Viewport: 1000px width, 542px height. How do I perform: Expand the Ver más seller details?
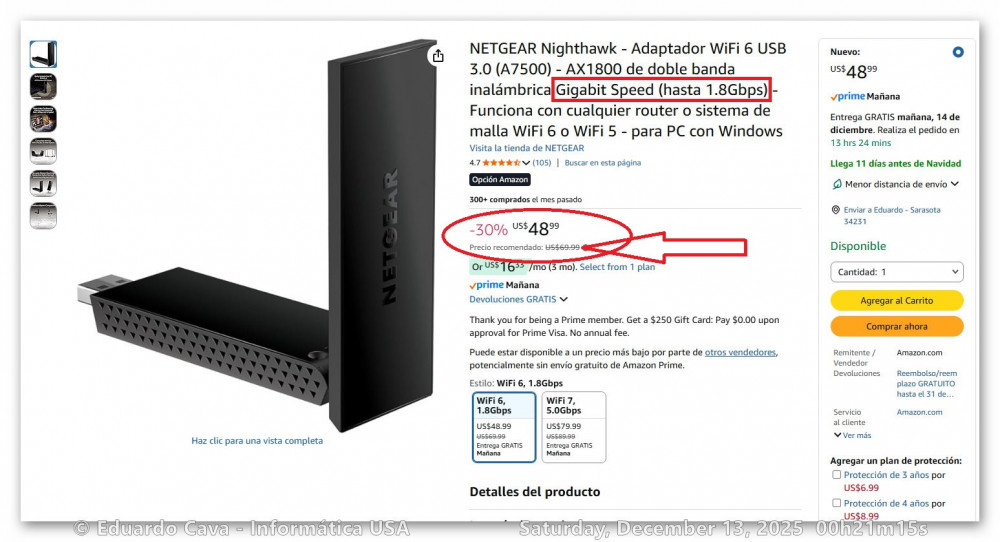point(852,435)
